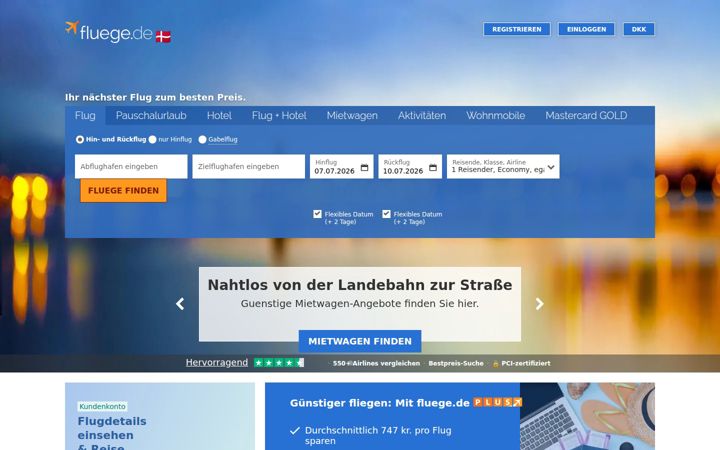Click the Rückflug date 10.07.2026
The image size is (720, 450).
point(403,171)
